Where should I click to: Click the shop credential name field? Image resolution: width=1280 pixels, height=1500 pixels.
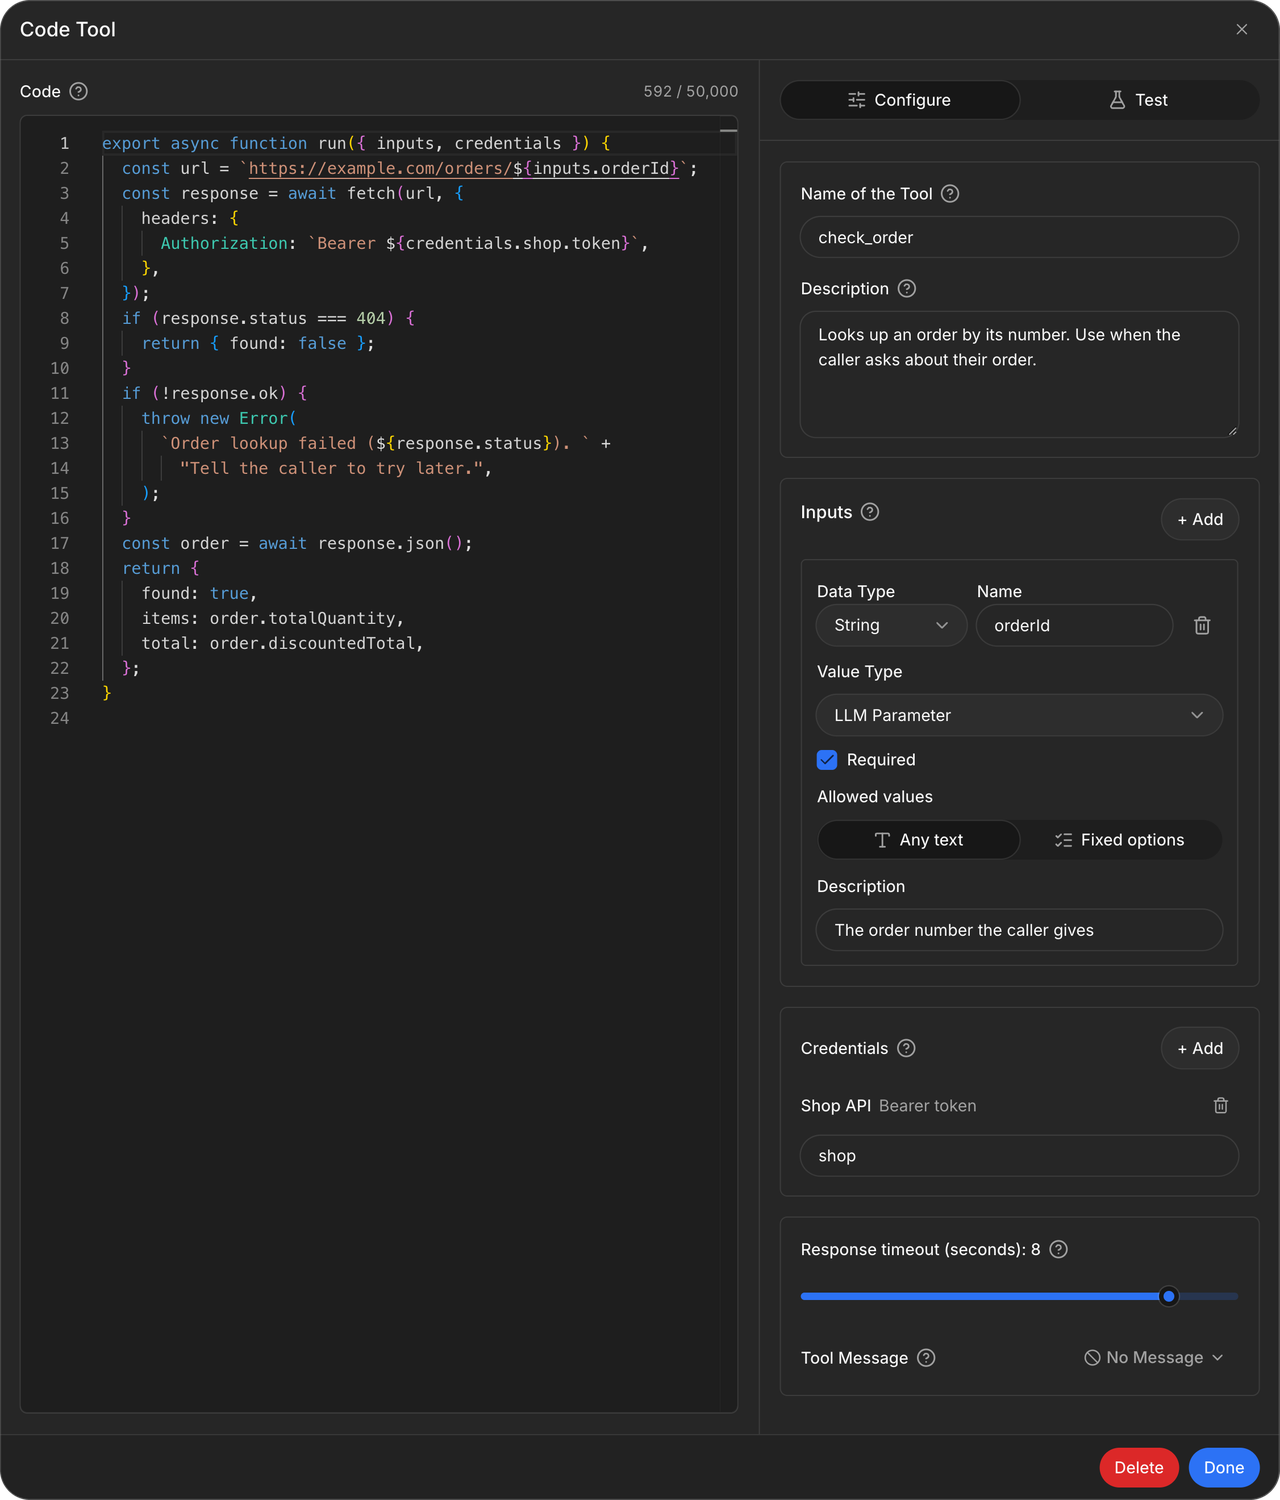(1019, 1156)
